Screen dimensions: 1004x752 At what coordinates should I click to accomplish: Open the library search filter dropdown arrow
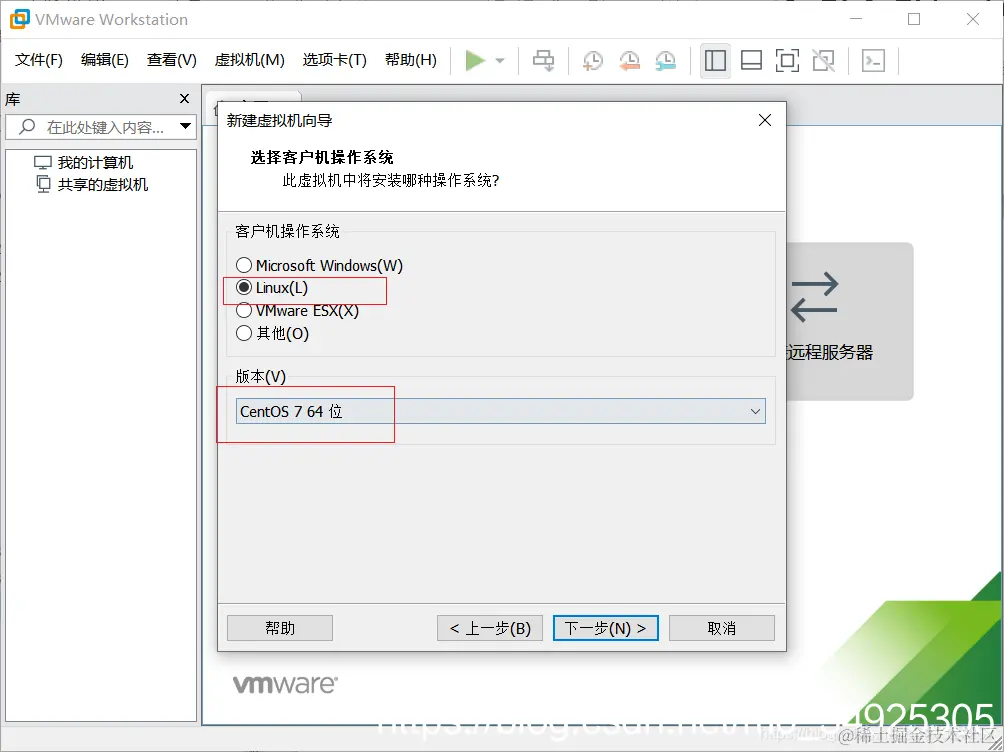(186, 126)
